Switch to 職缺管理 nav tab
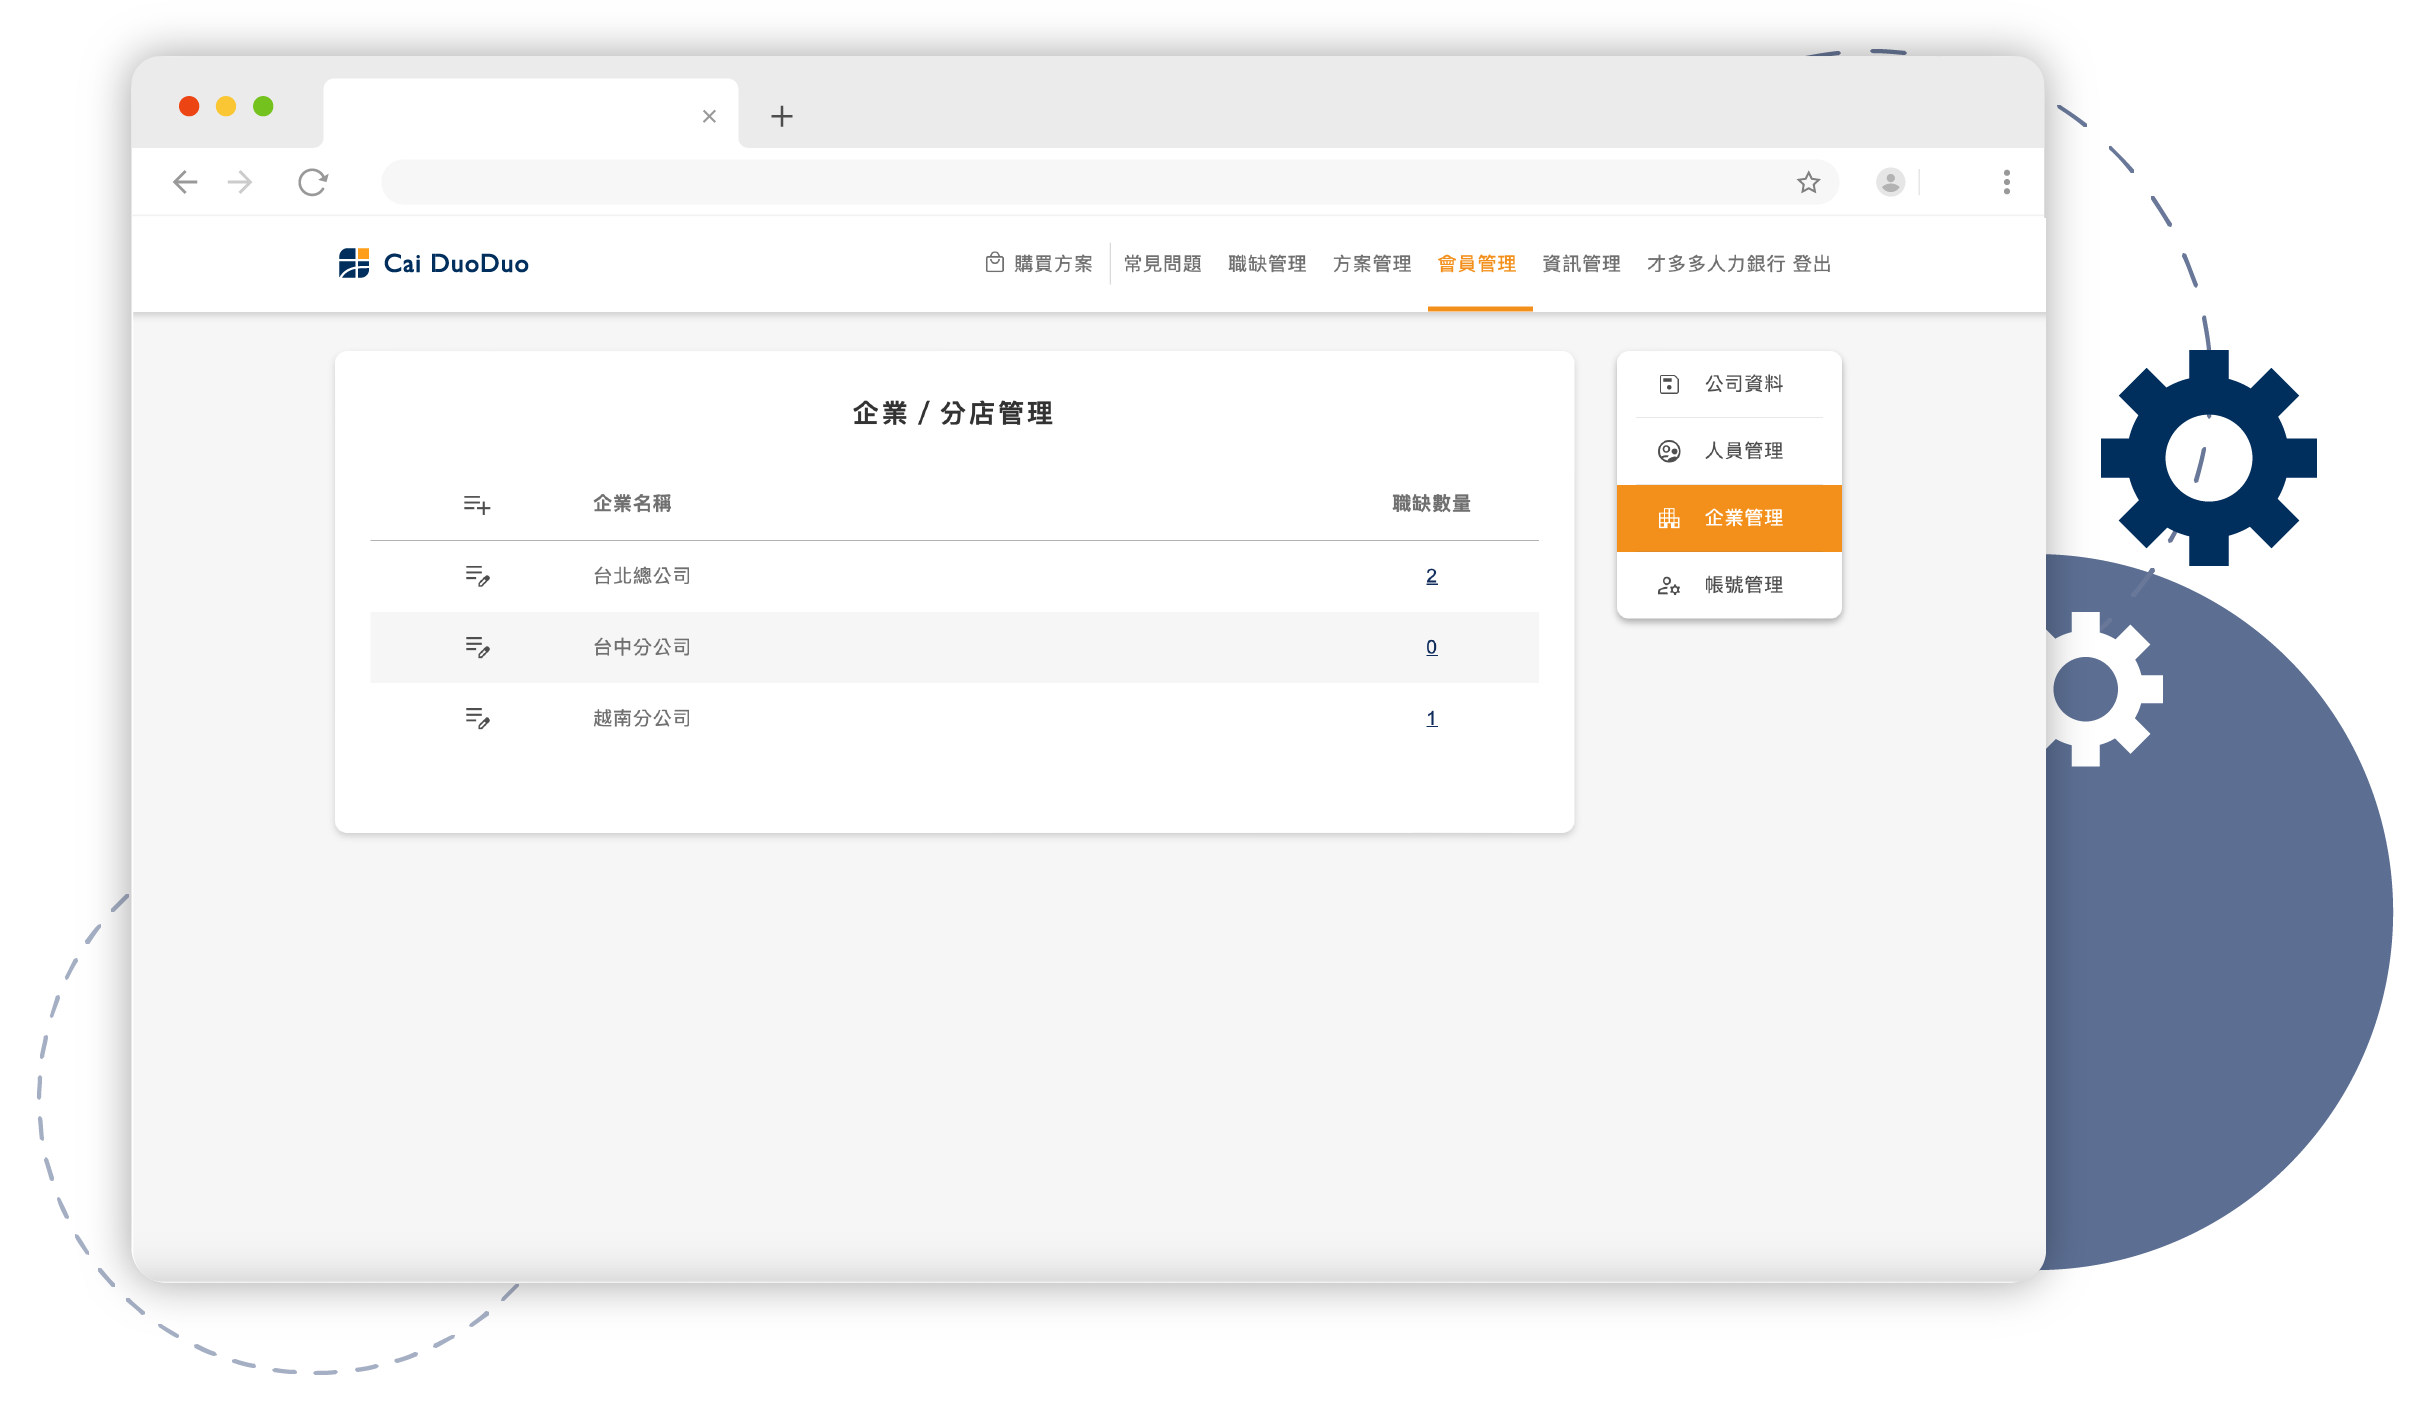 1267,264
